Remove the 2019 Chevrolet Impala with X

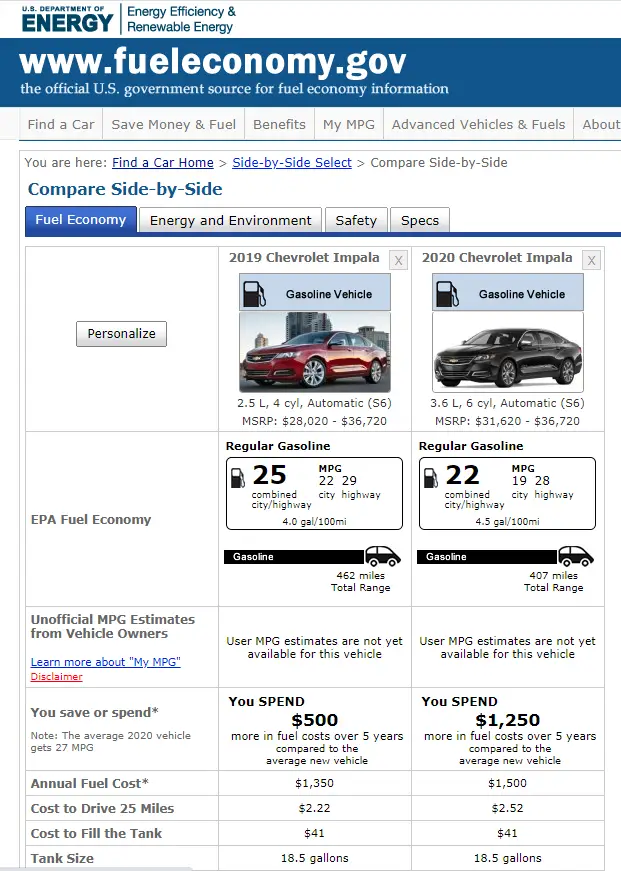398,260
